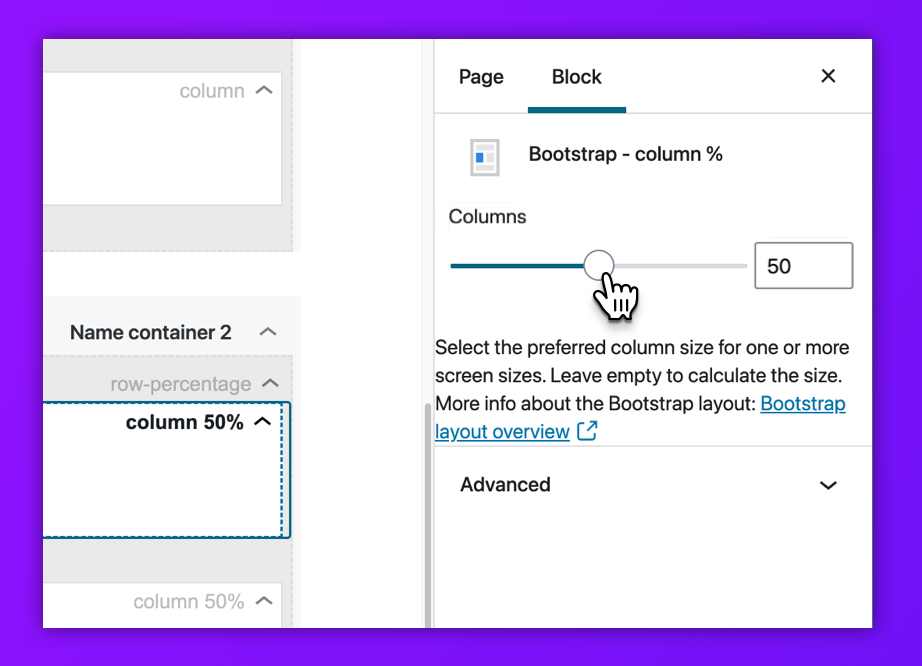Image resolution: width=922 pixels, height=666 pixels.
Task: Click the external link icon after overview
Action: point(587,431)
